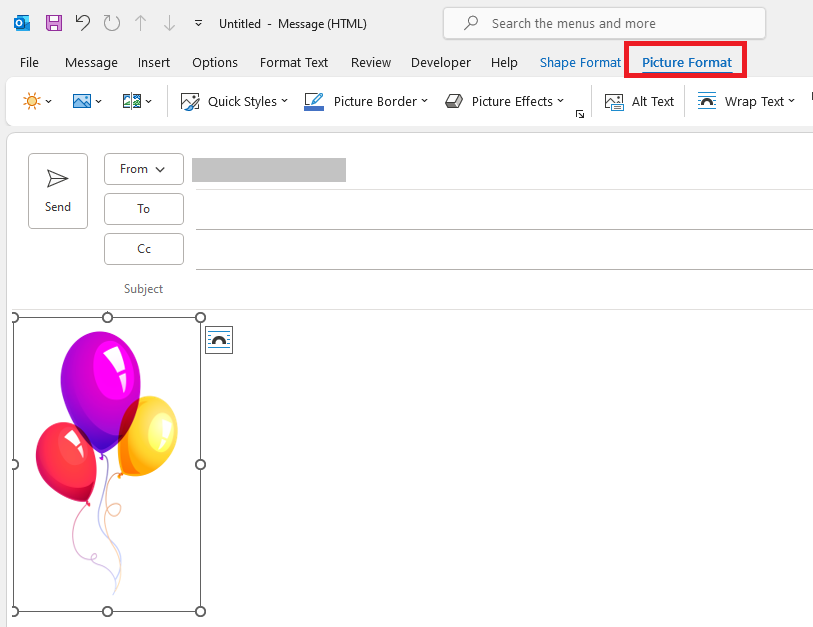Expand the Picture Effects dropdown arrow
Viewport: 813px width, 627px height.
tap(560, 101)
